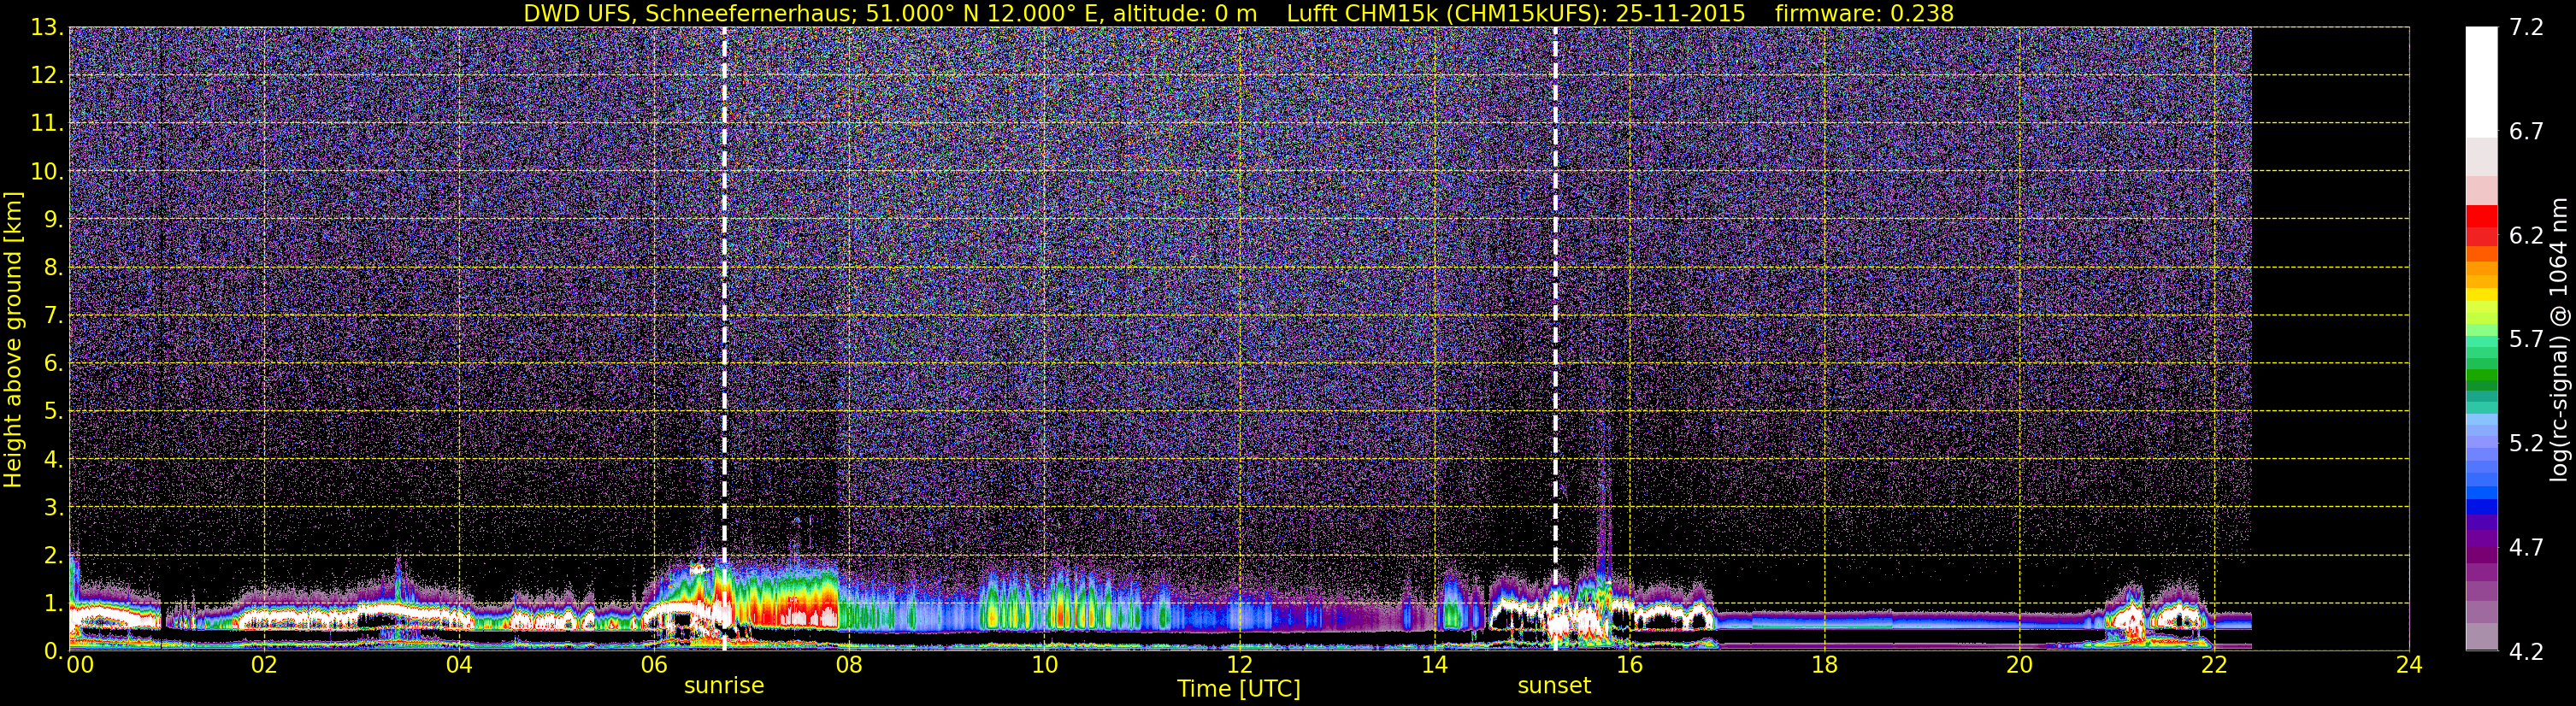
Task: Click the 20 tick label on time axis
Action: pos(2019,666)
